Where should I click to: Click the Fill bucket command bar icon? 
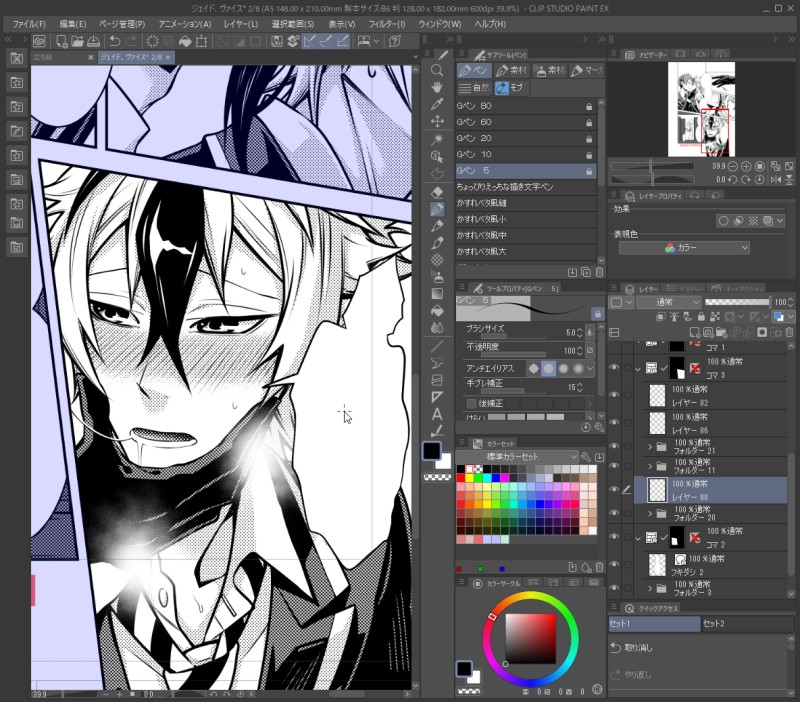185,41
